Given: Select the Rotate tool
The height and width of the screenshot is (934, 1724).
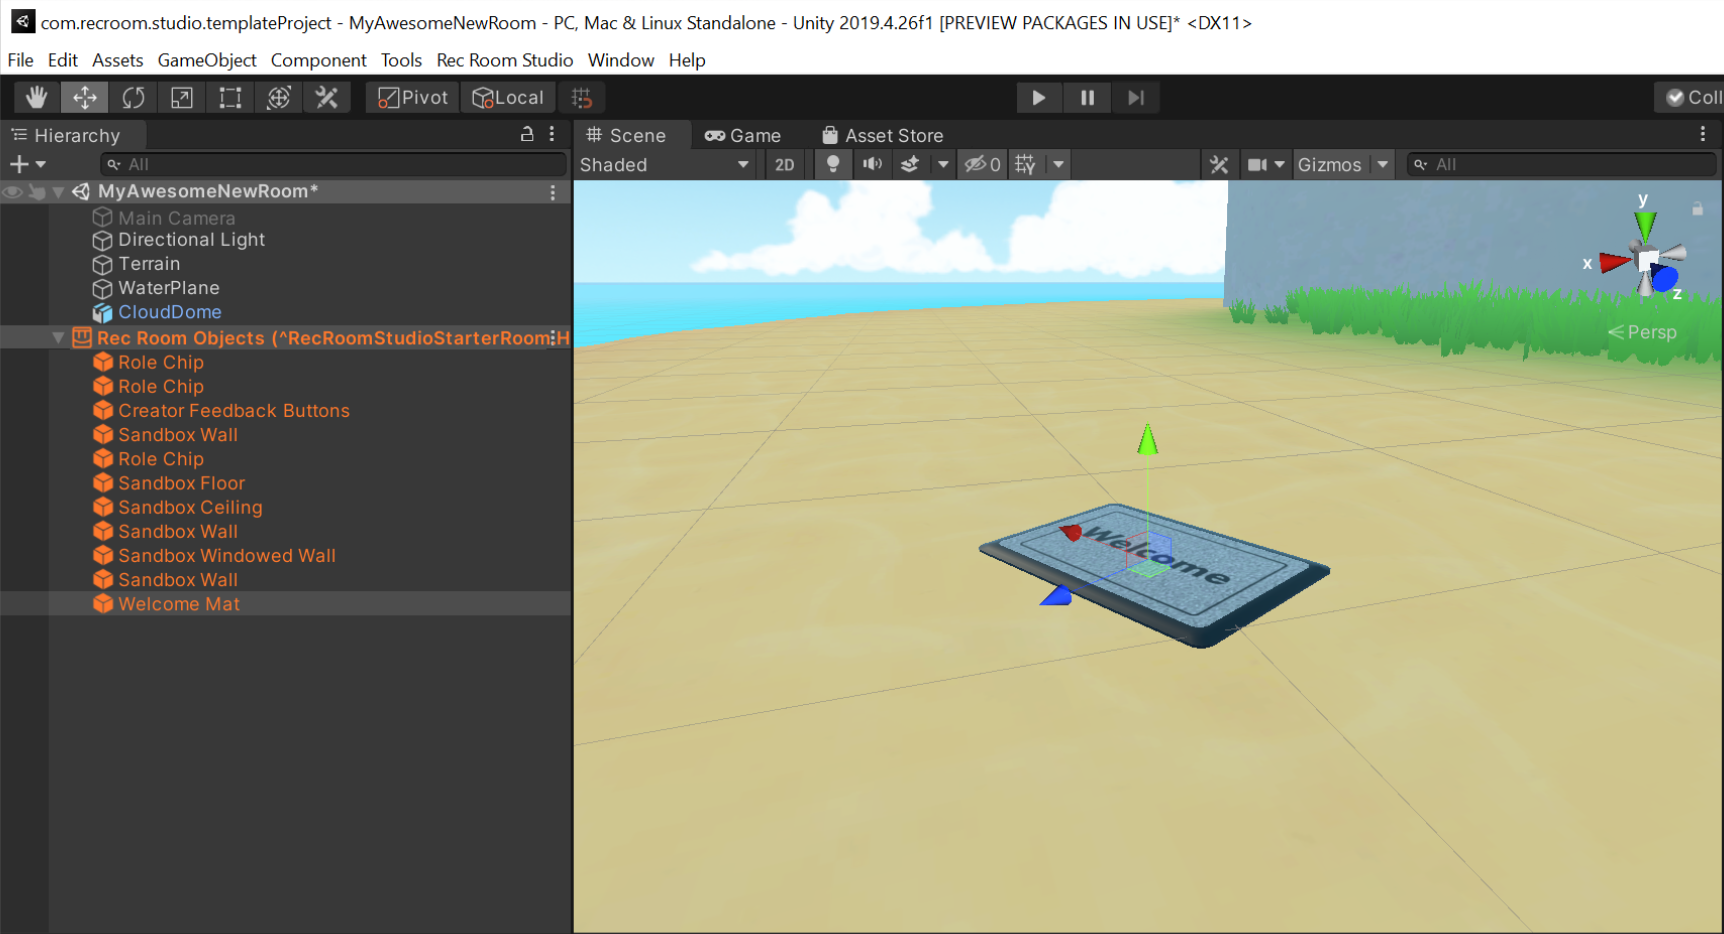Looking at the screenshot, I should tap(133, 97).
